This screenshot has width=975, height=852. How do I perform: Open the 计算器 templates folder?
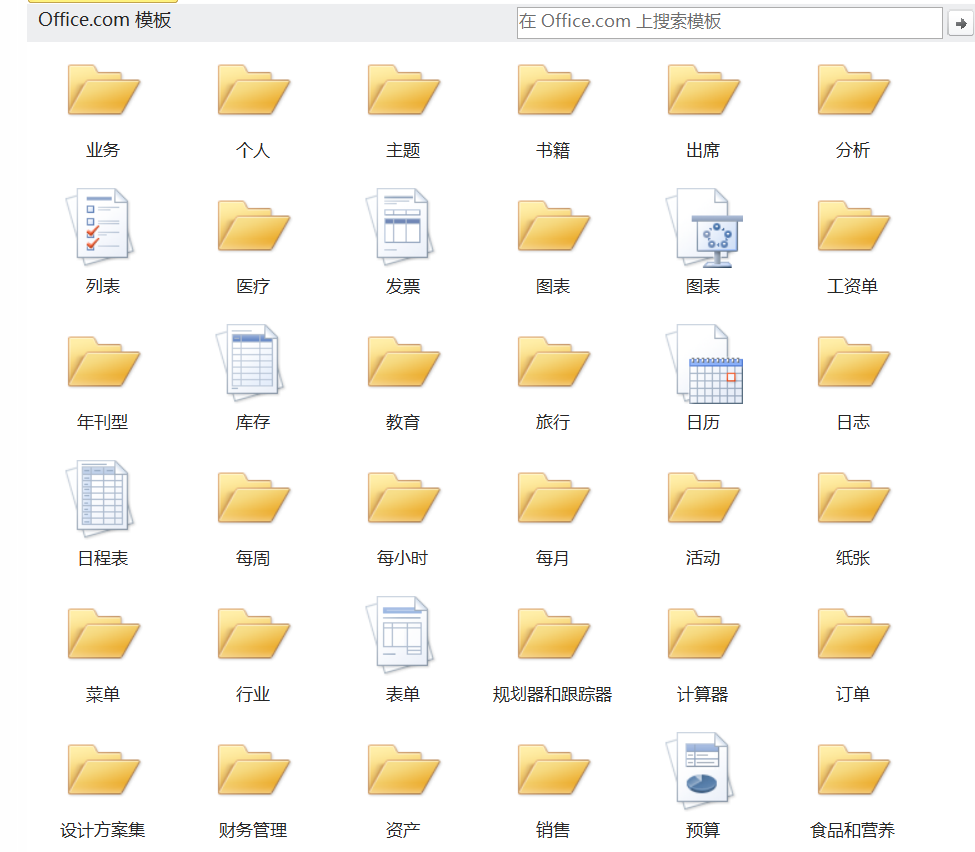tap(703, 635)
